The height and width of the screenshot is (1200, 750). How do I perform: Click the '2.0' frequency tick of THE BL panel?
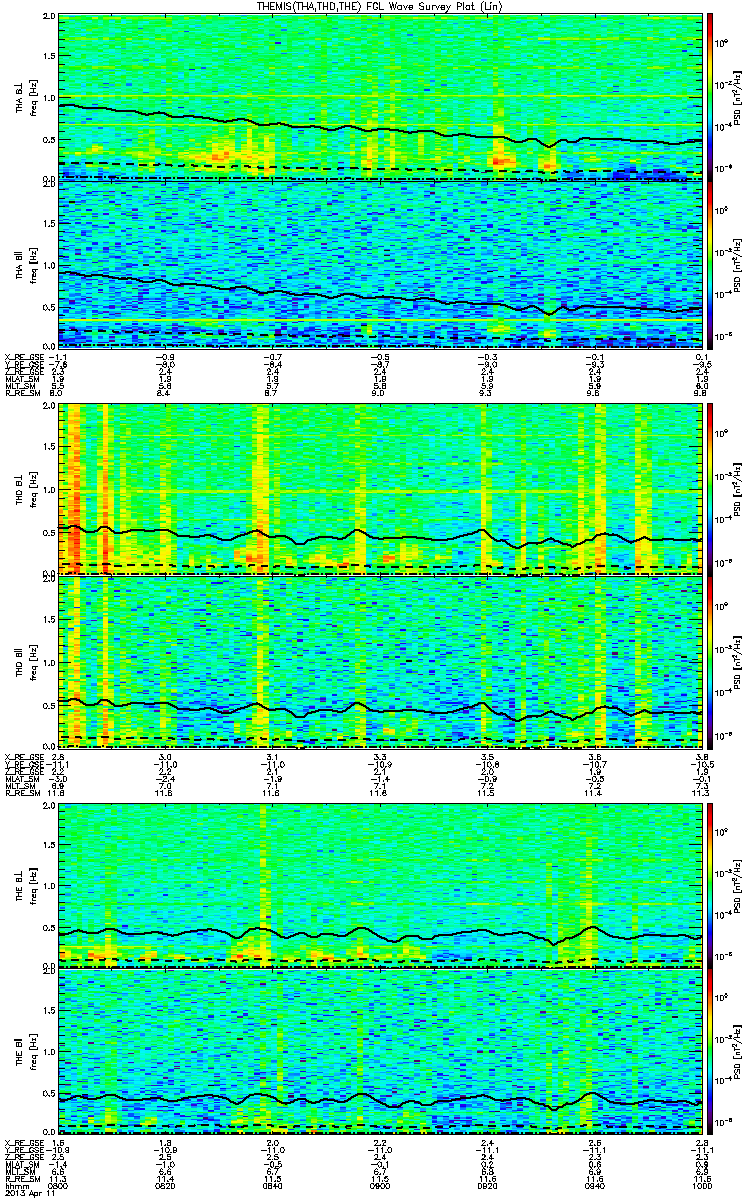pyautogui.click(x=49, y=805)
